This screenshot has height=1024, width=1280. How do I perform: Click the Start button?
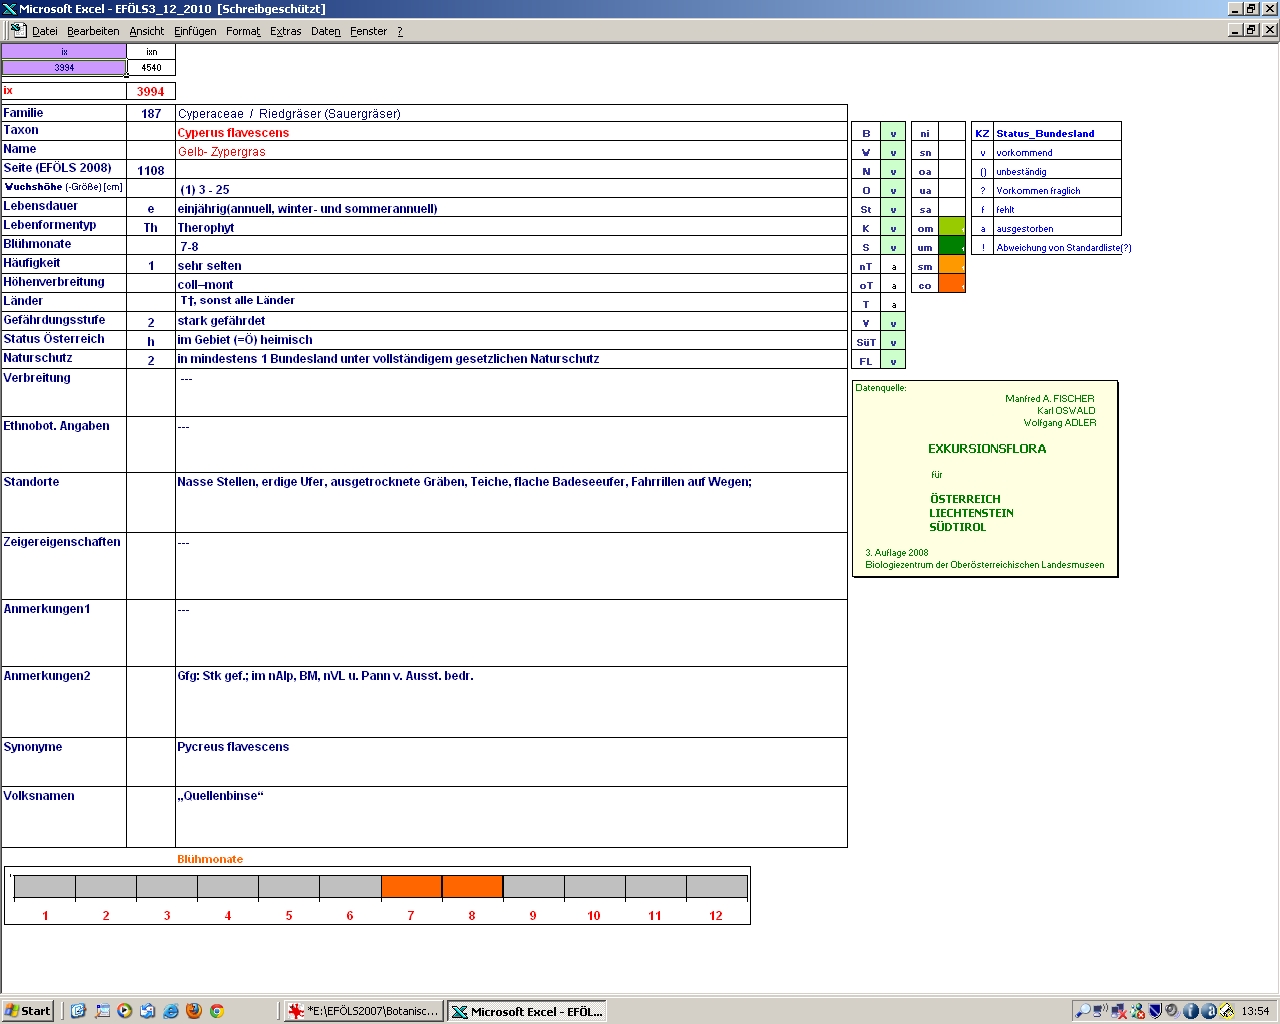(28, 1011)
